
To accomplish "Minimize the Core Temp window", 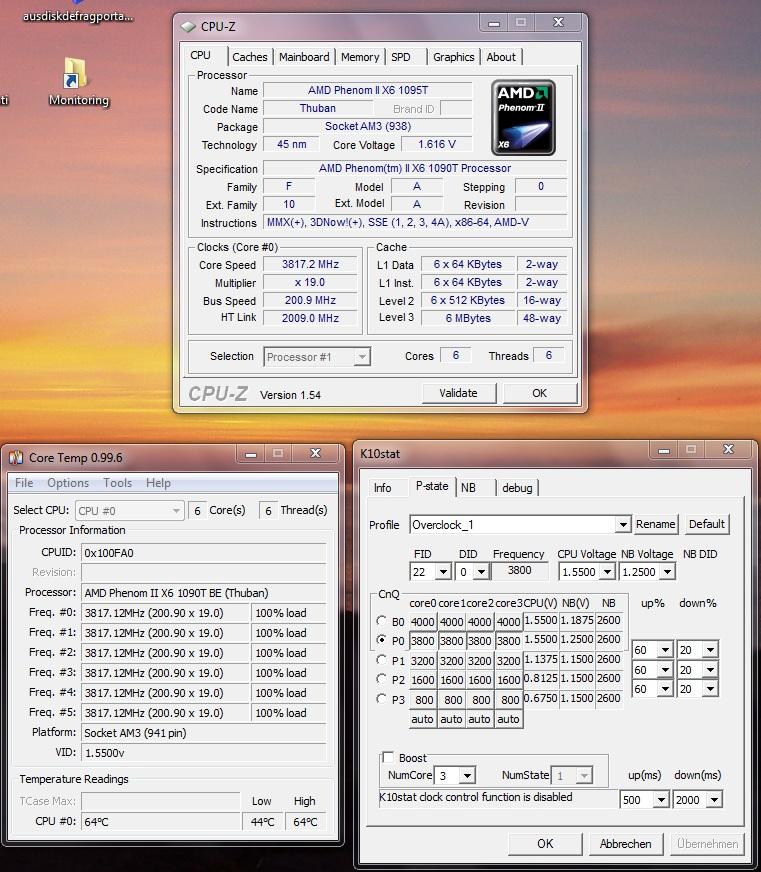I will click(251, 455).
